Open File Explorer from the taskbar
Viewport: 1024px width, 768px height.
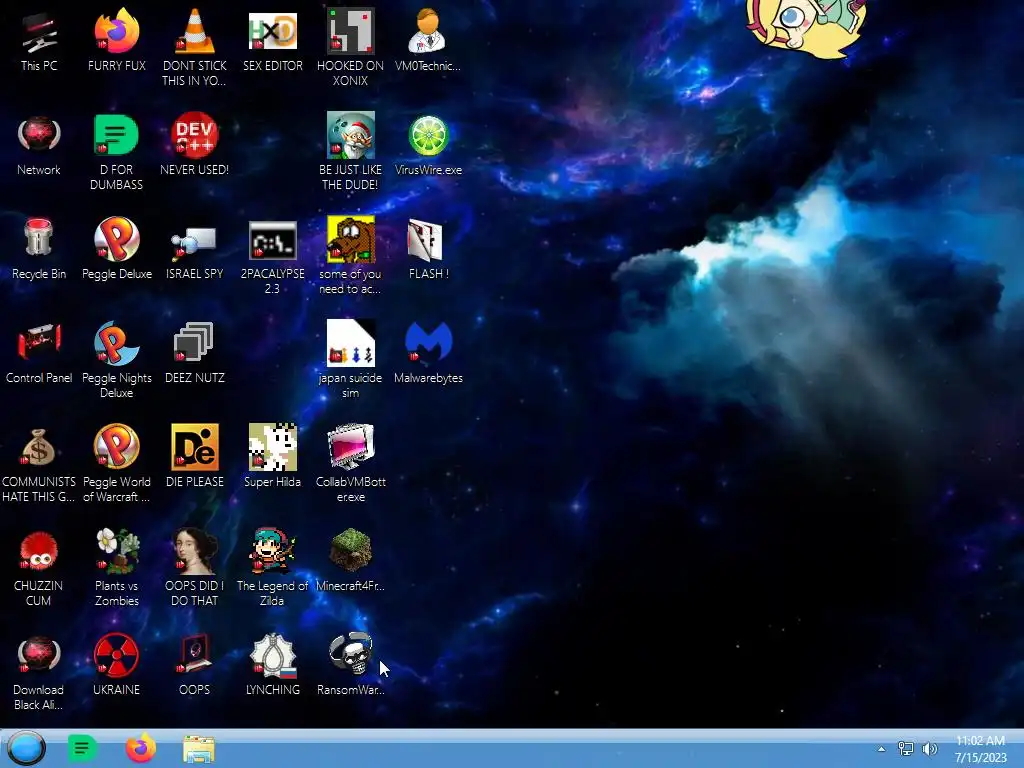199,749
